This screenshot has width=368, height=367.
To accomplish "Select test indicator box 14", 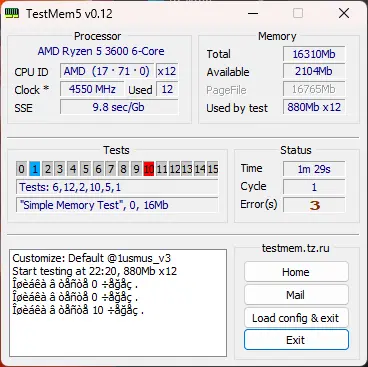I will [200, 169].
